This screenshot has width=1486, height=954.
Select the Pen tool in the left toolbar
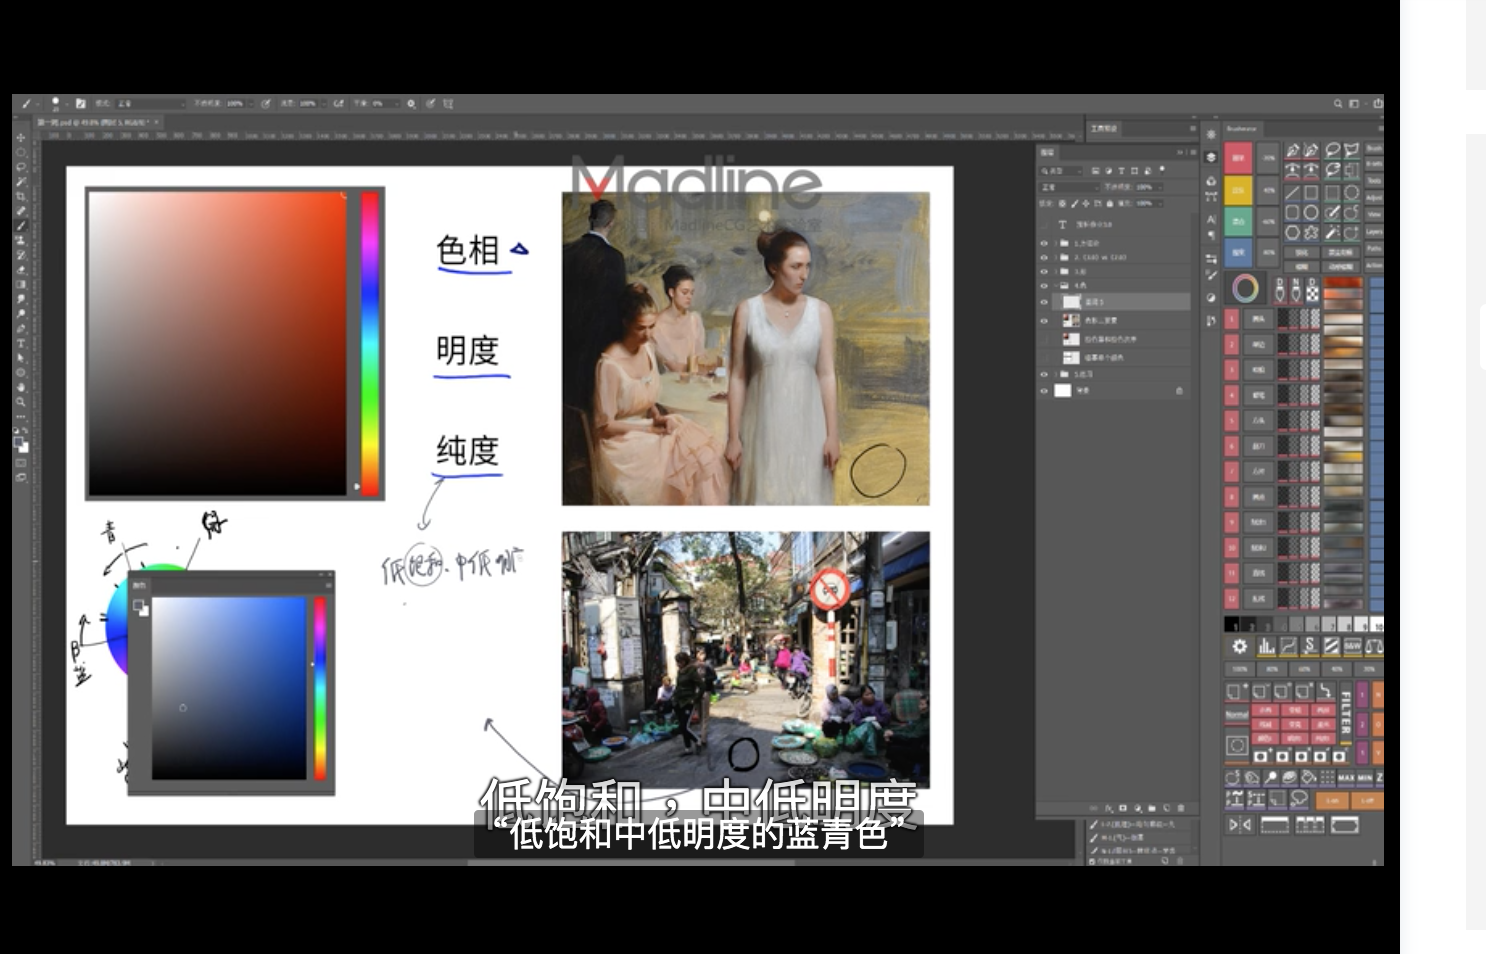[21, 327]
